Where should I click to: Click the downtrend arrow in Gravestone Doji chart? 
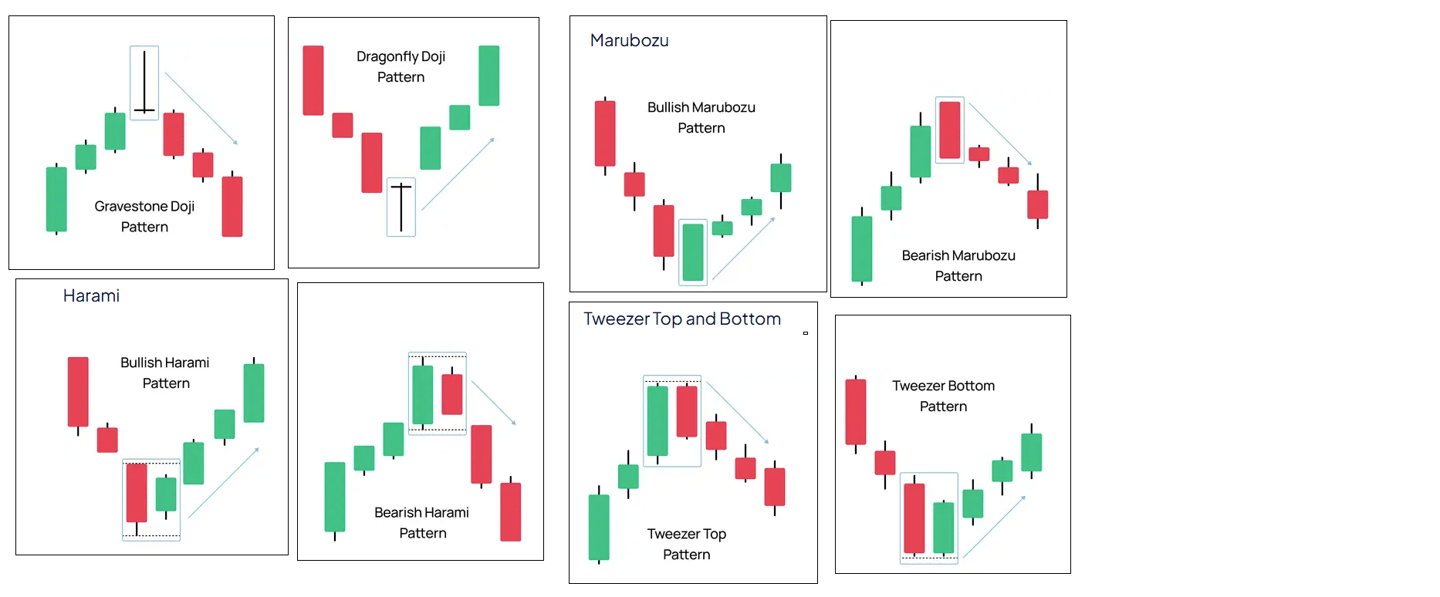pos(202,108)
